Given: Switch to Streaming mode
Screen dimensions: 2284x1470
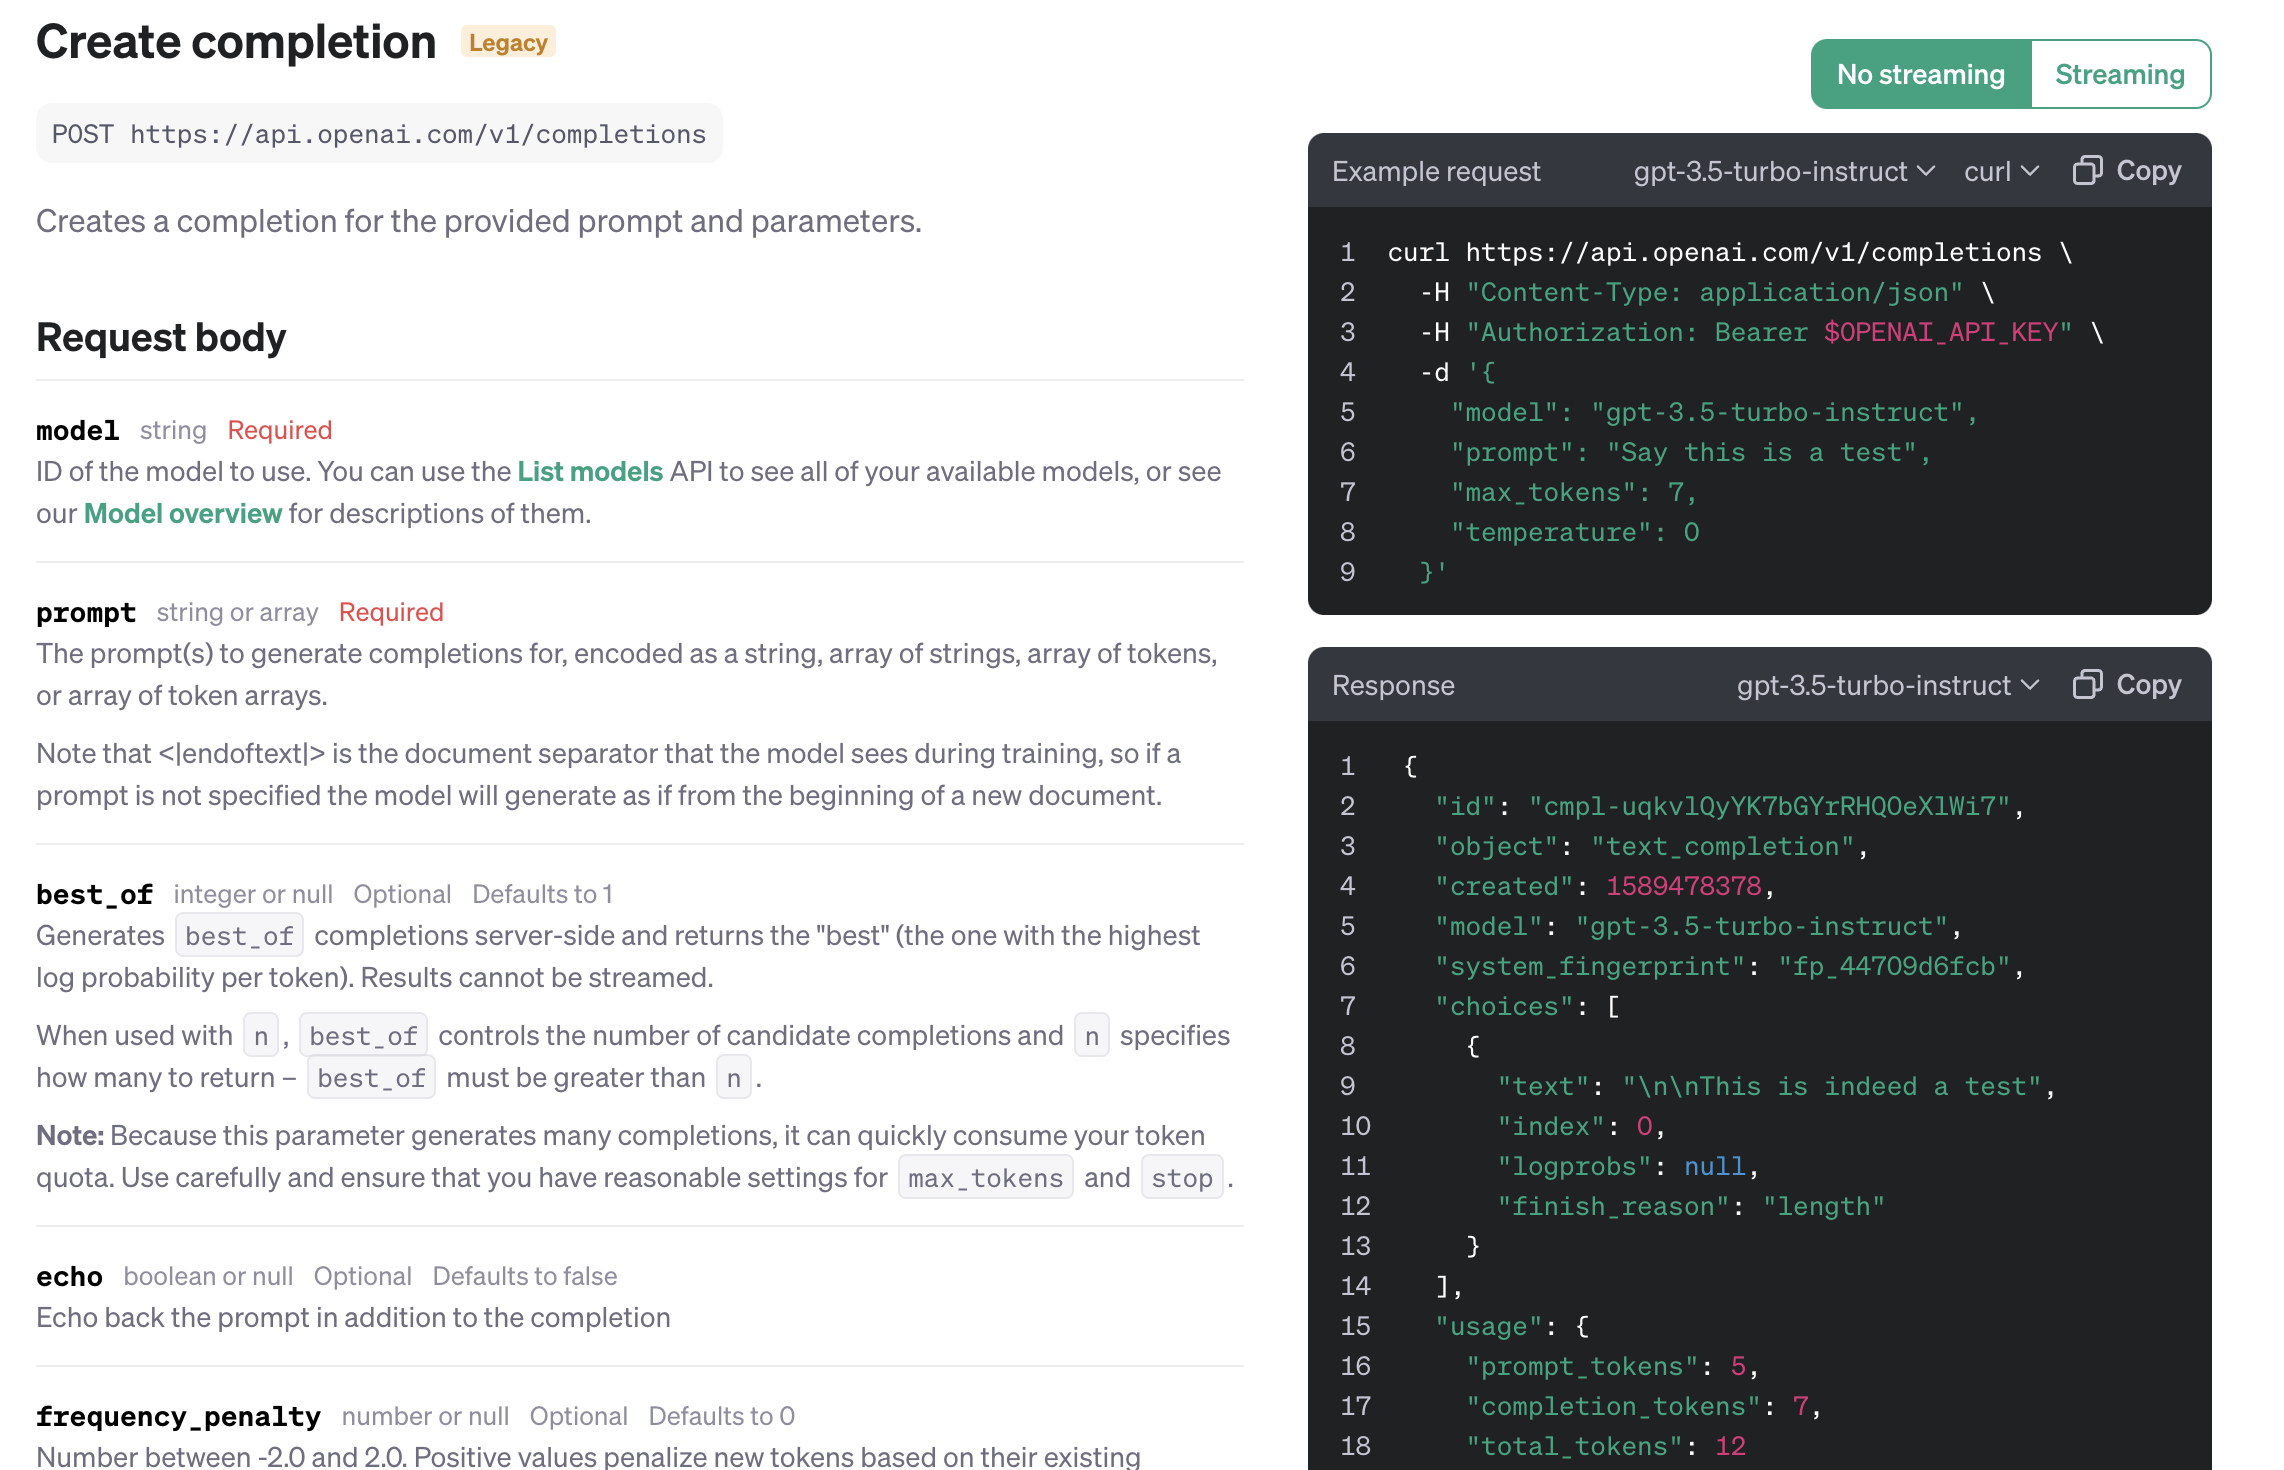Looking at the screenshot, I should tap(2119, 75).
